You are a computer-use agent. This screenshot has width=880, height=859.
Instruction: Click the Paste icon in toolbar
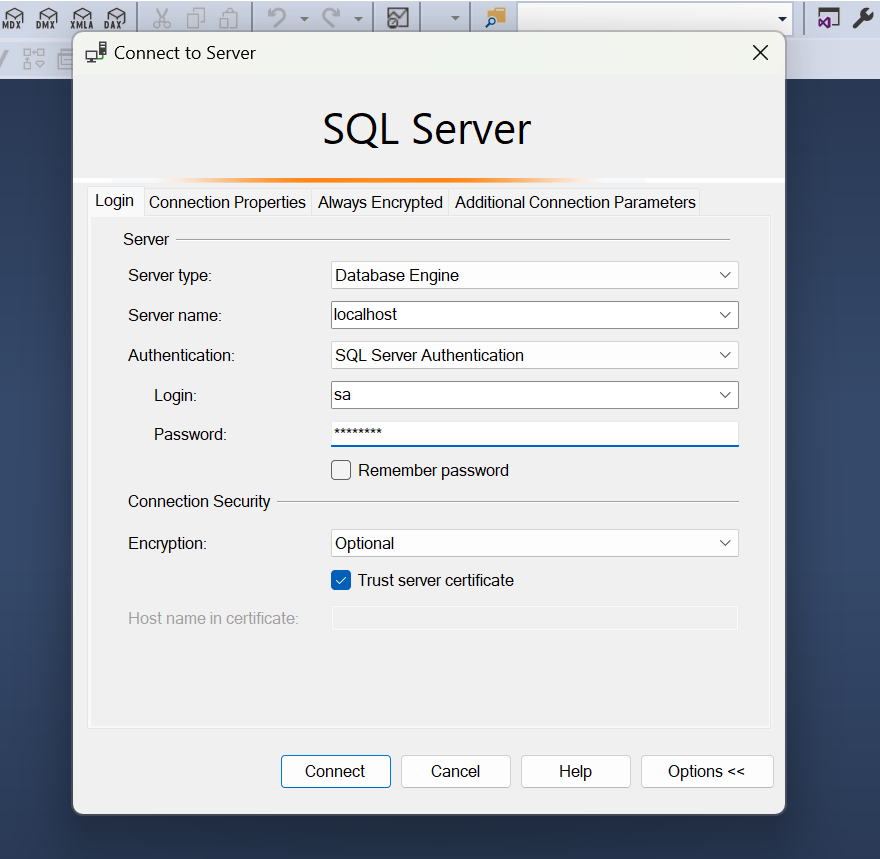(x=228, y=18)
